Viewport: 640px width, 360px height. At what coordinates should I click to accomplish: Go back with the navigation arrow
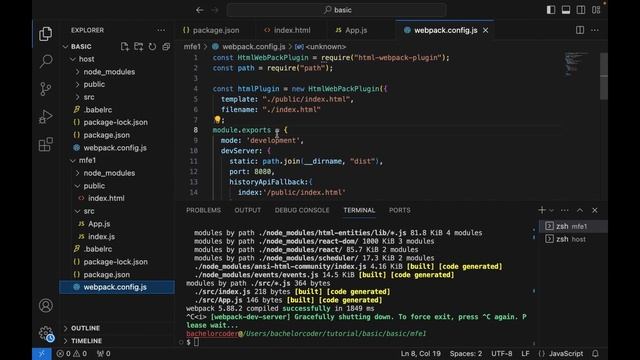coord(200,10)
